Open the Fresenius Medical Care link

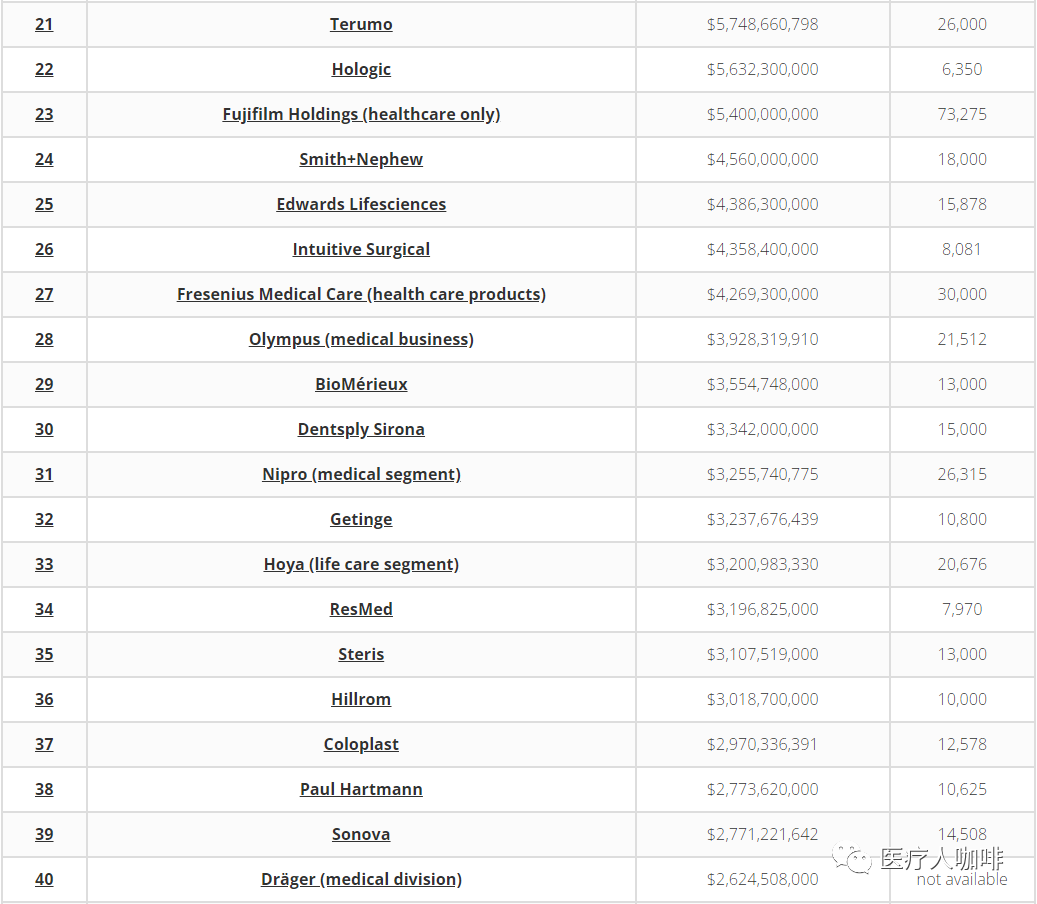click(361, 294)
